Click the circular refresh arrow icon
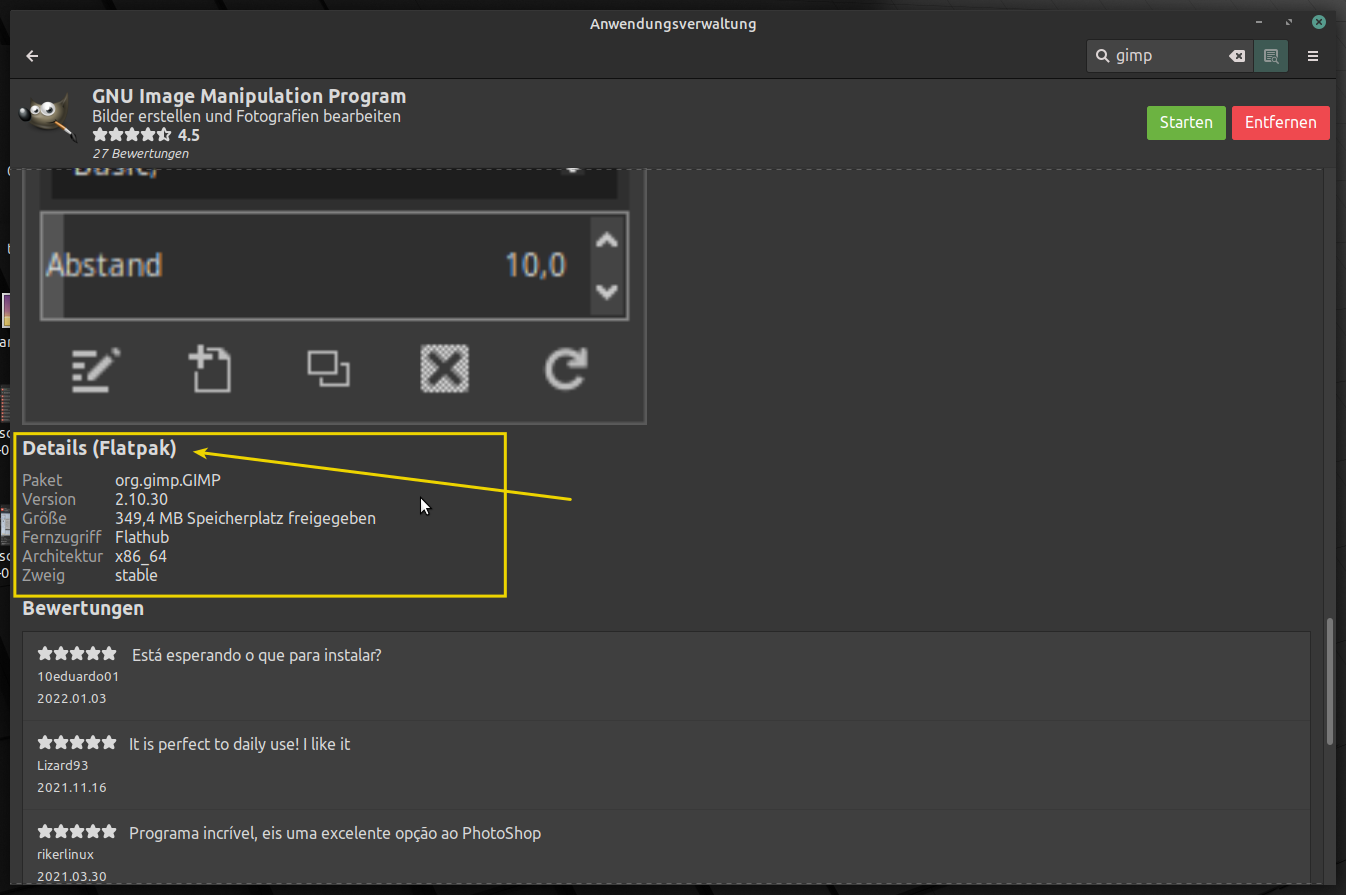This screenshot has height=895, width=1346. point(565,369)
